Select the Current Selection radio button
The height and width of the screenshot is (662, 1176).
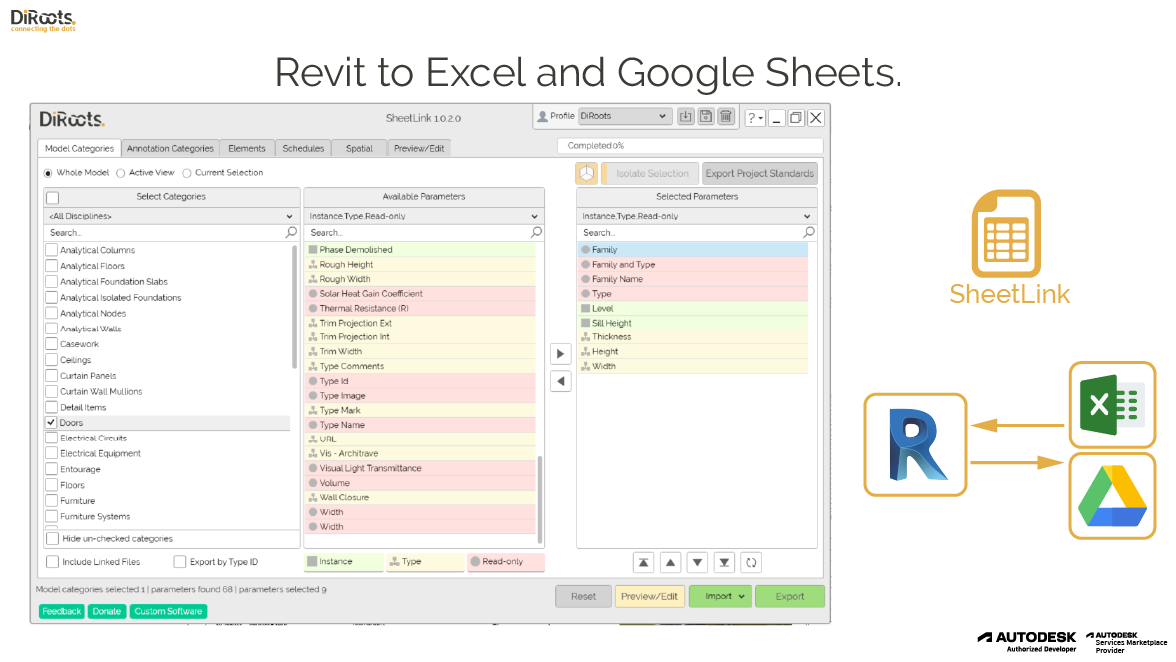pyautogui.click(x=187, y=173)
